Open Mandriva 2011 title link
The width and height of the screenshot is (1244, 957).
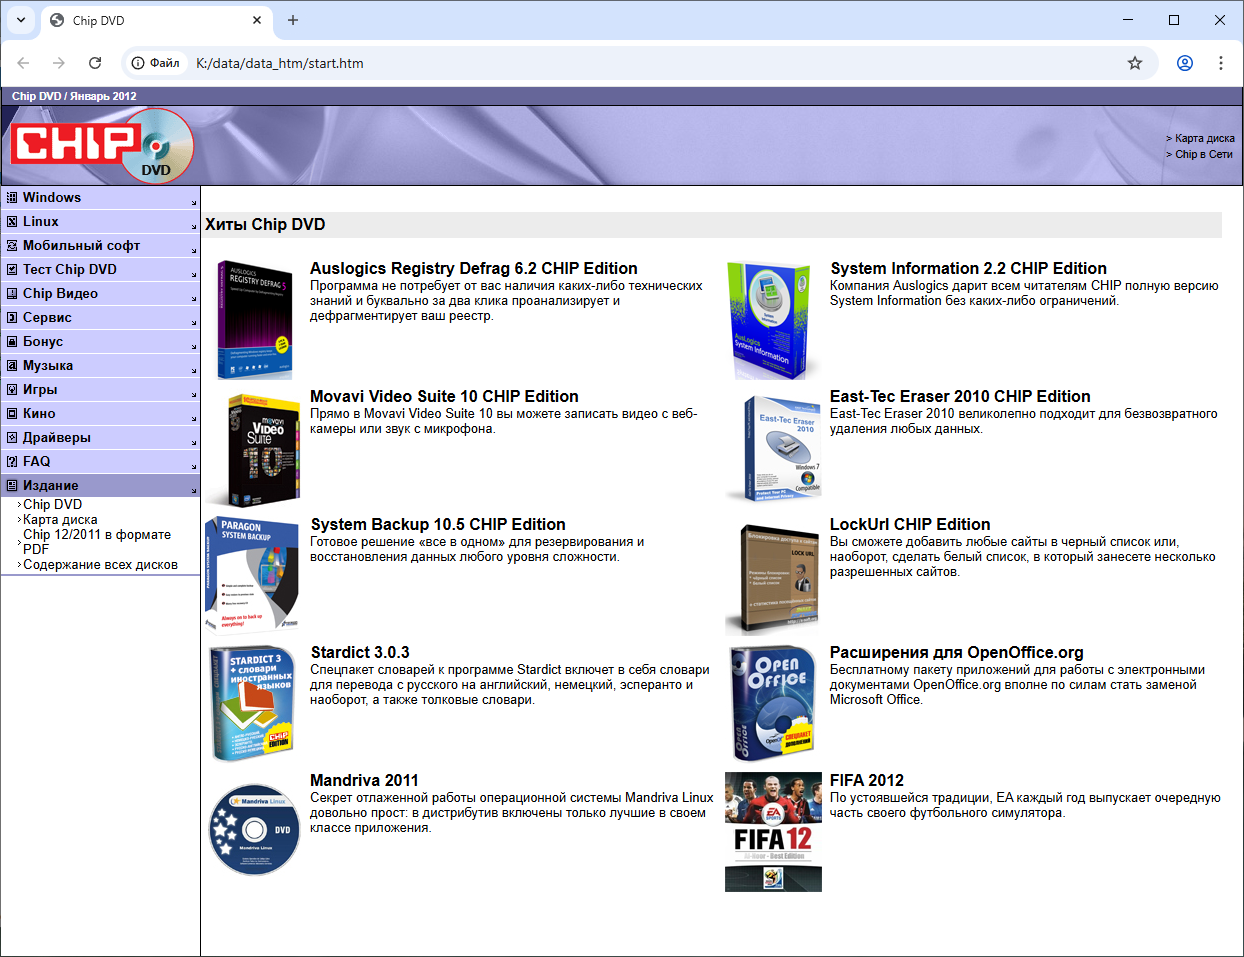(x=364, y=780)
